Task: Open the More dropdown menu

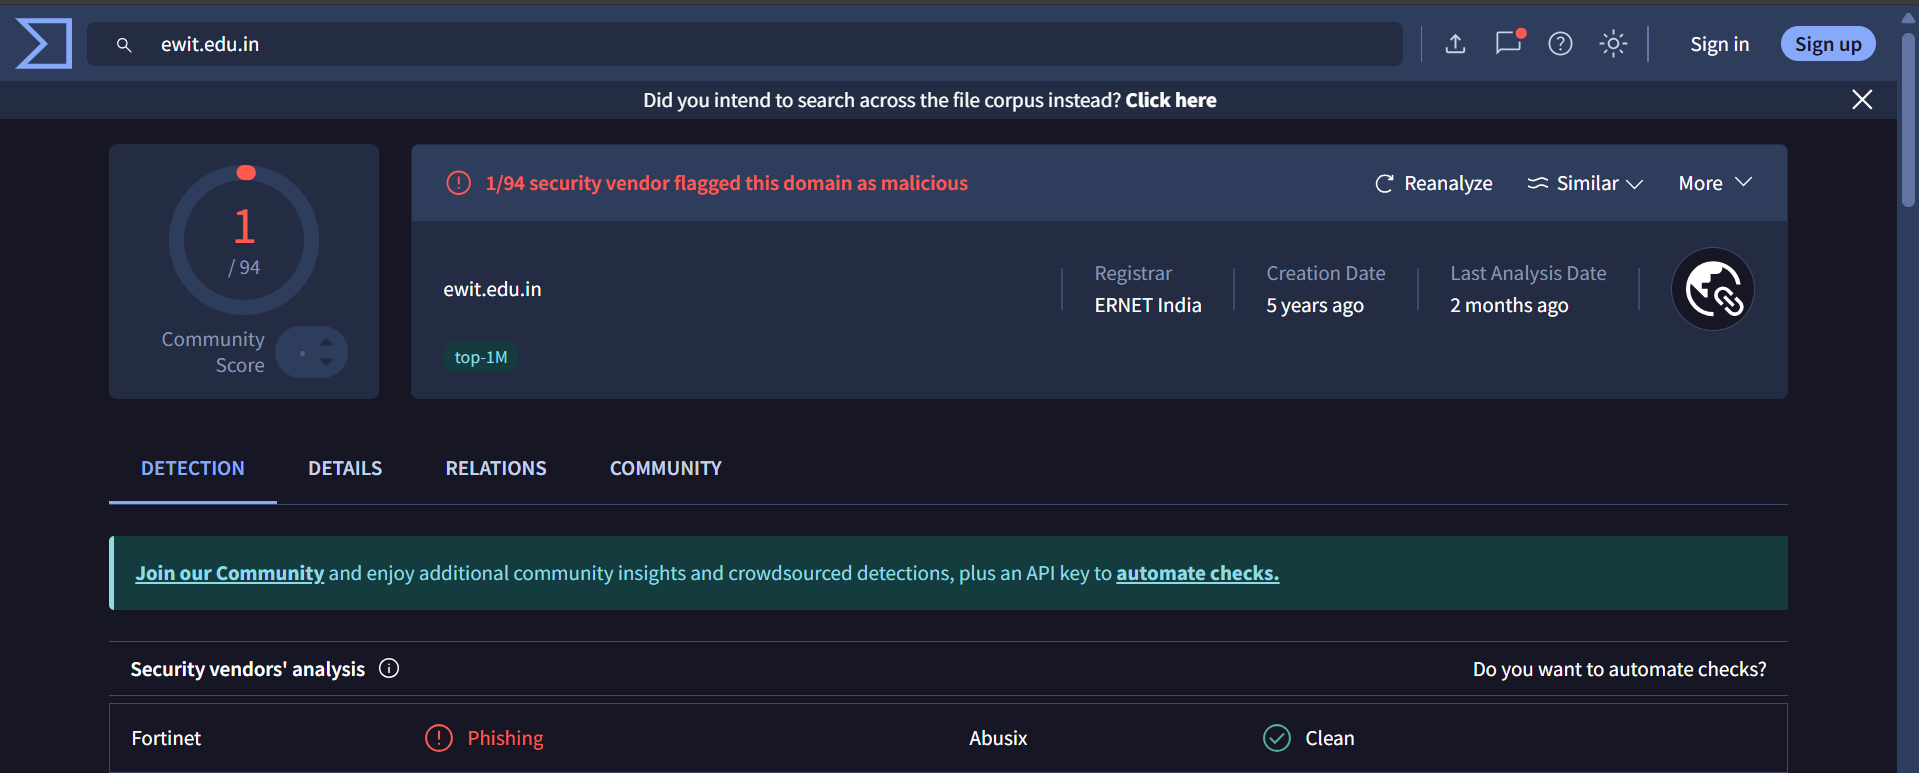Action: tap(1714, 183)
